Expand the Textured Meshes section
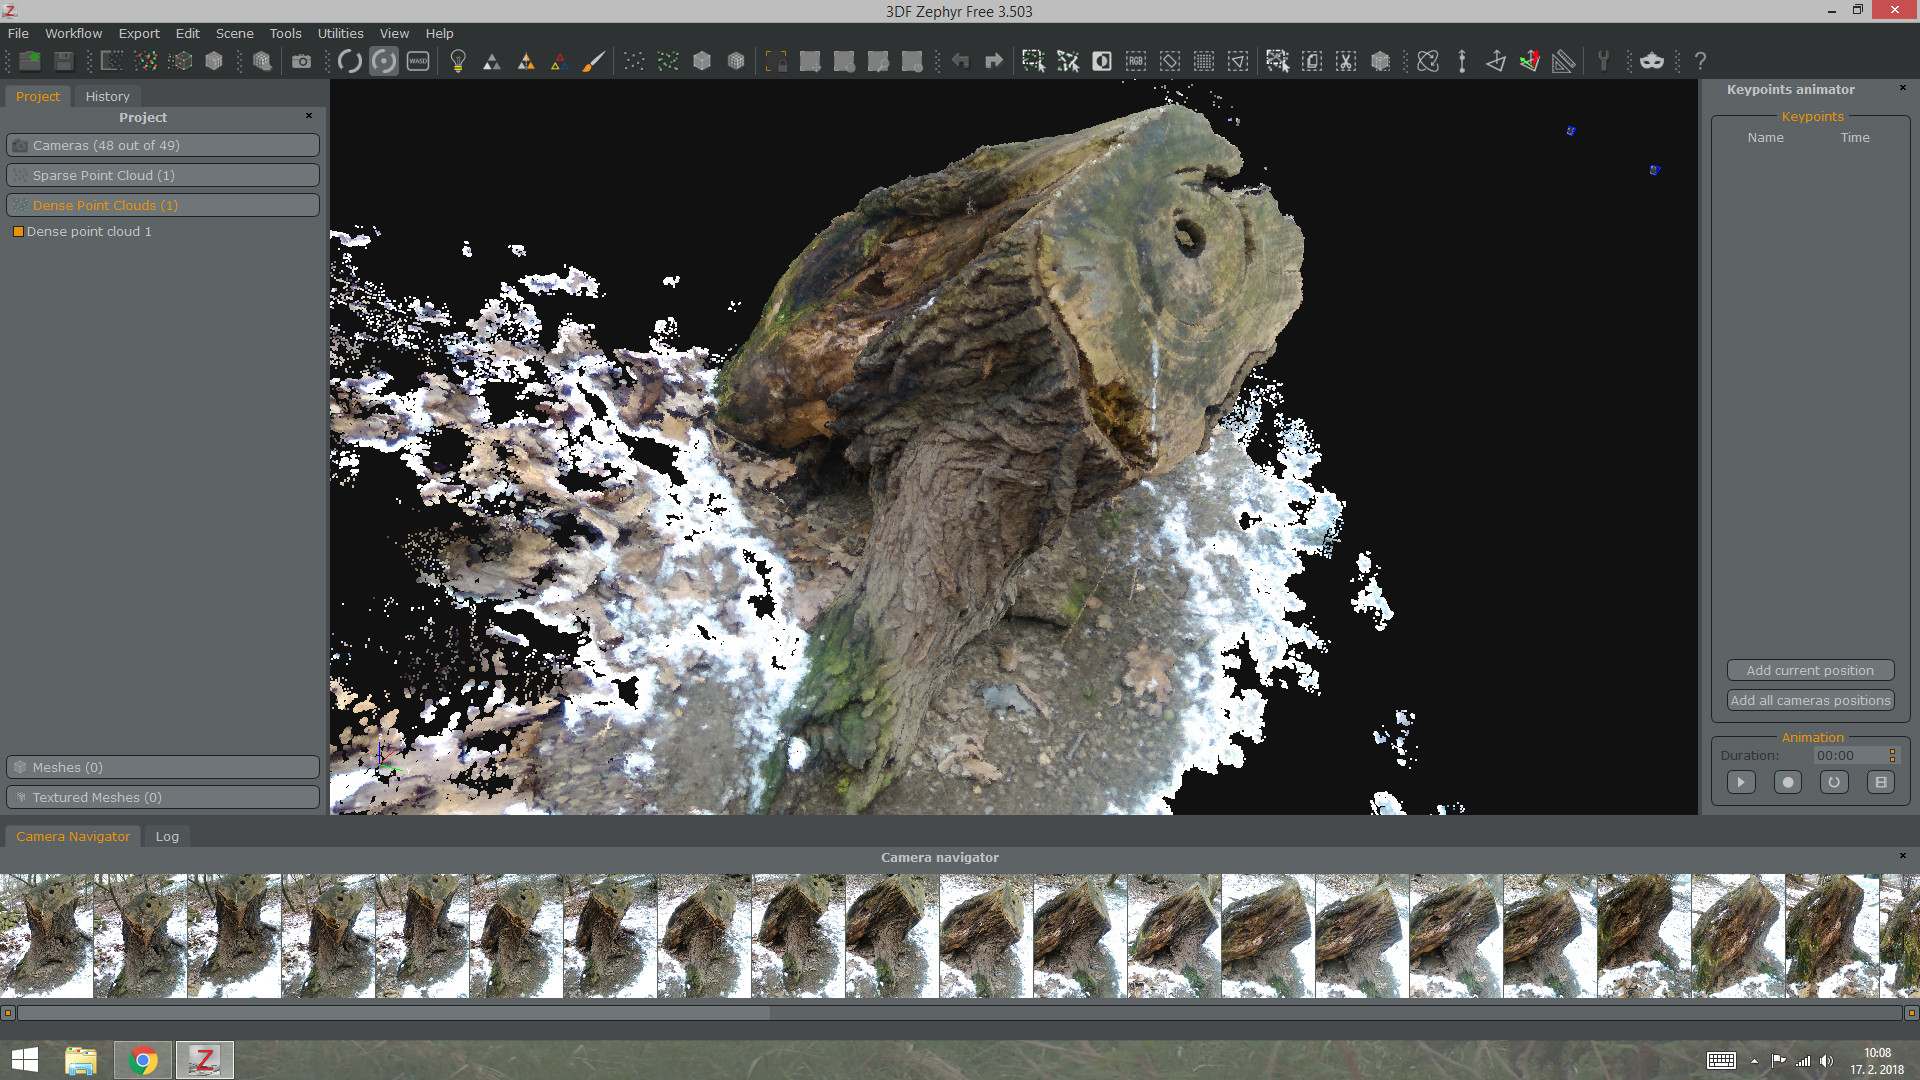Image resolution: width=1920 pixels, height=1080 pixels. 163,797
